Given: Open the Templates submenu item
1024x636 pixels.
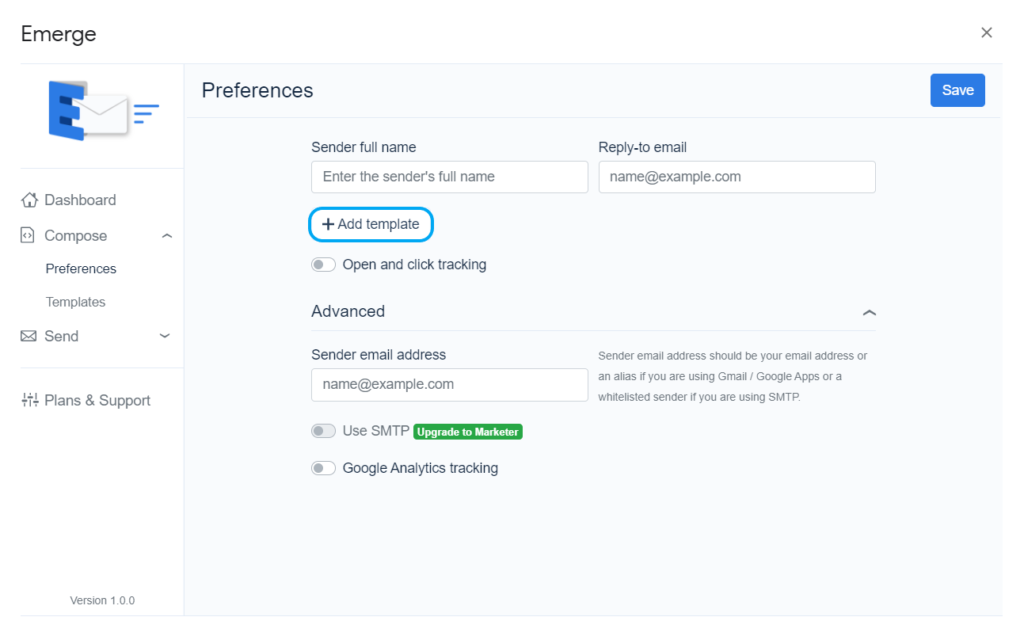Looking at the screenshot, I should pyautogui.click(x=75, y=302).
